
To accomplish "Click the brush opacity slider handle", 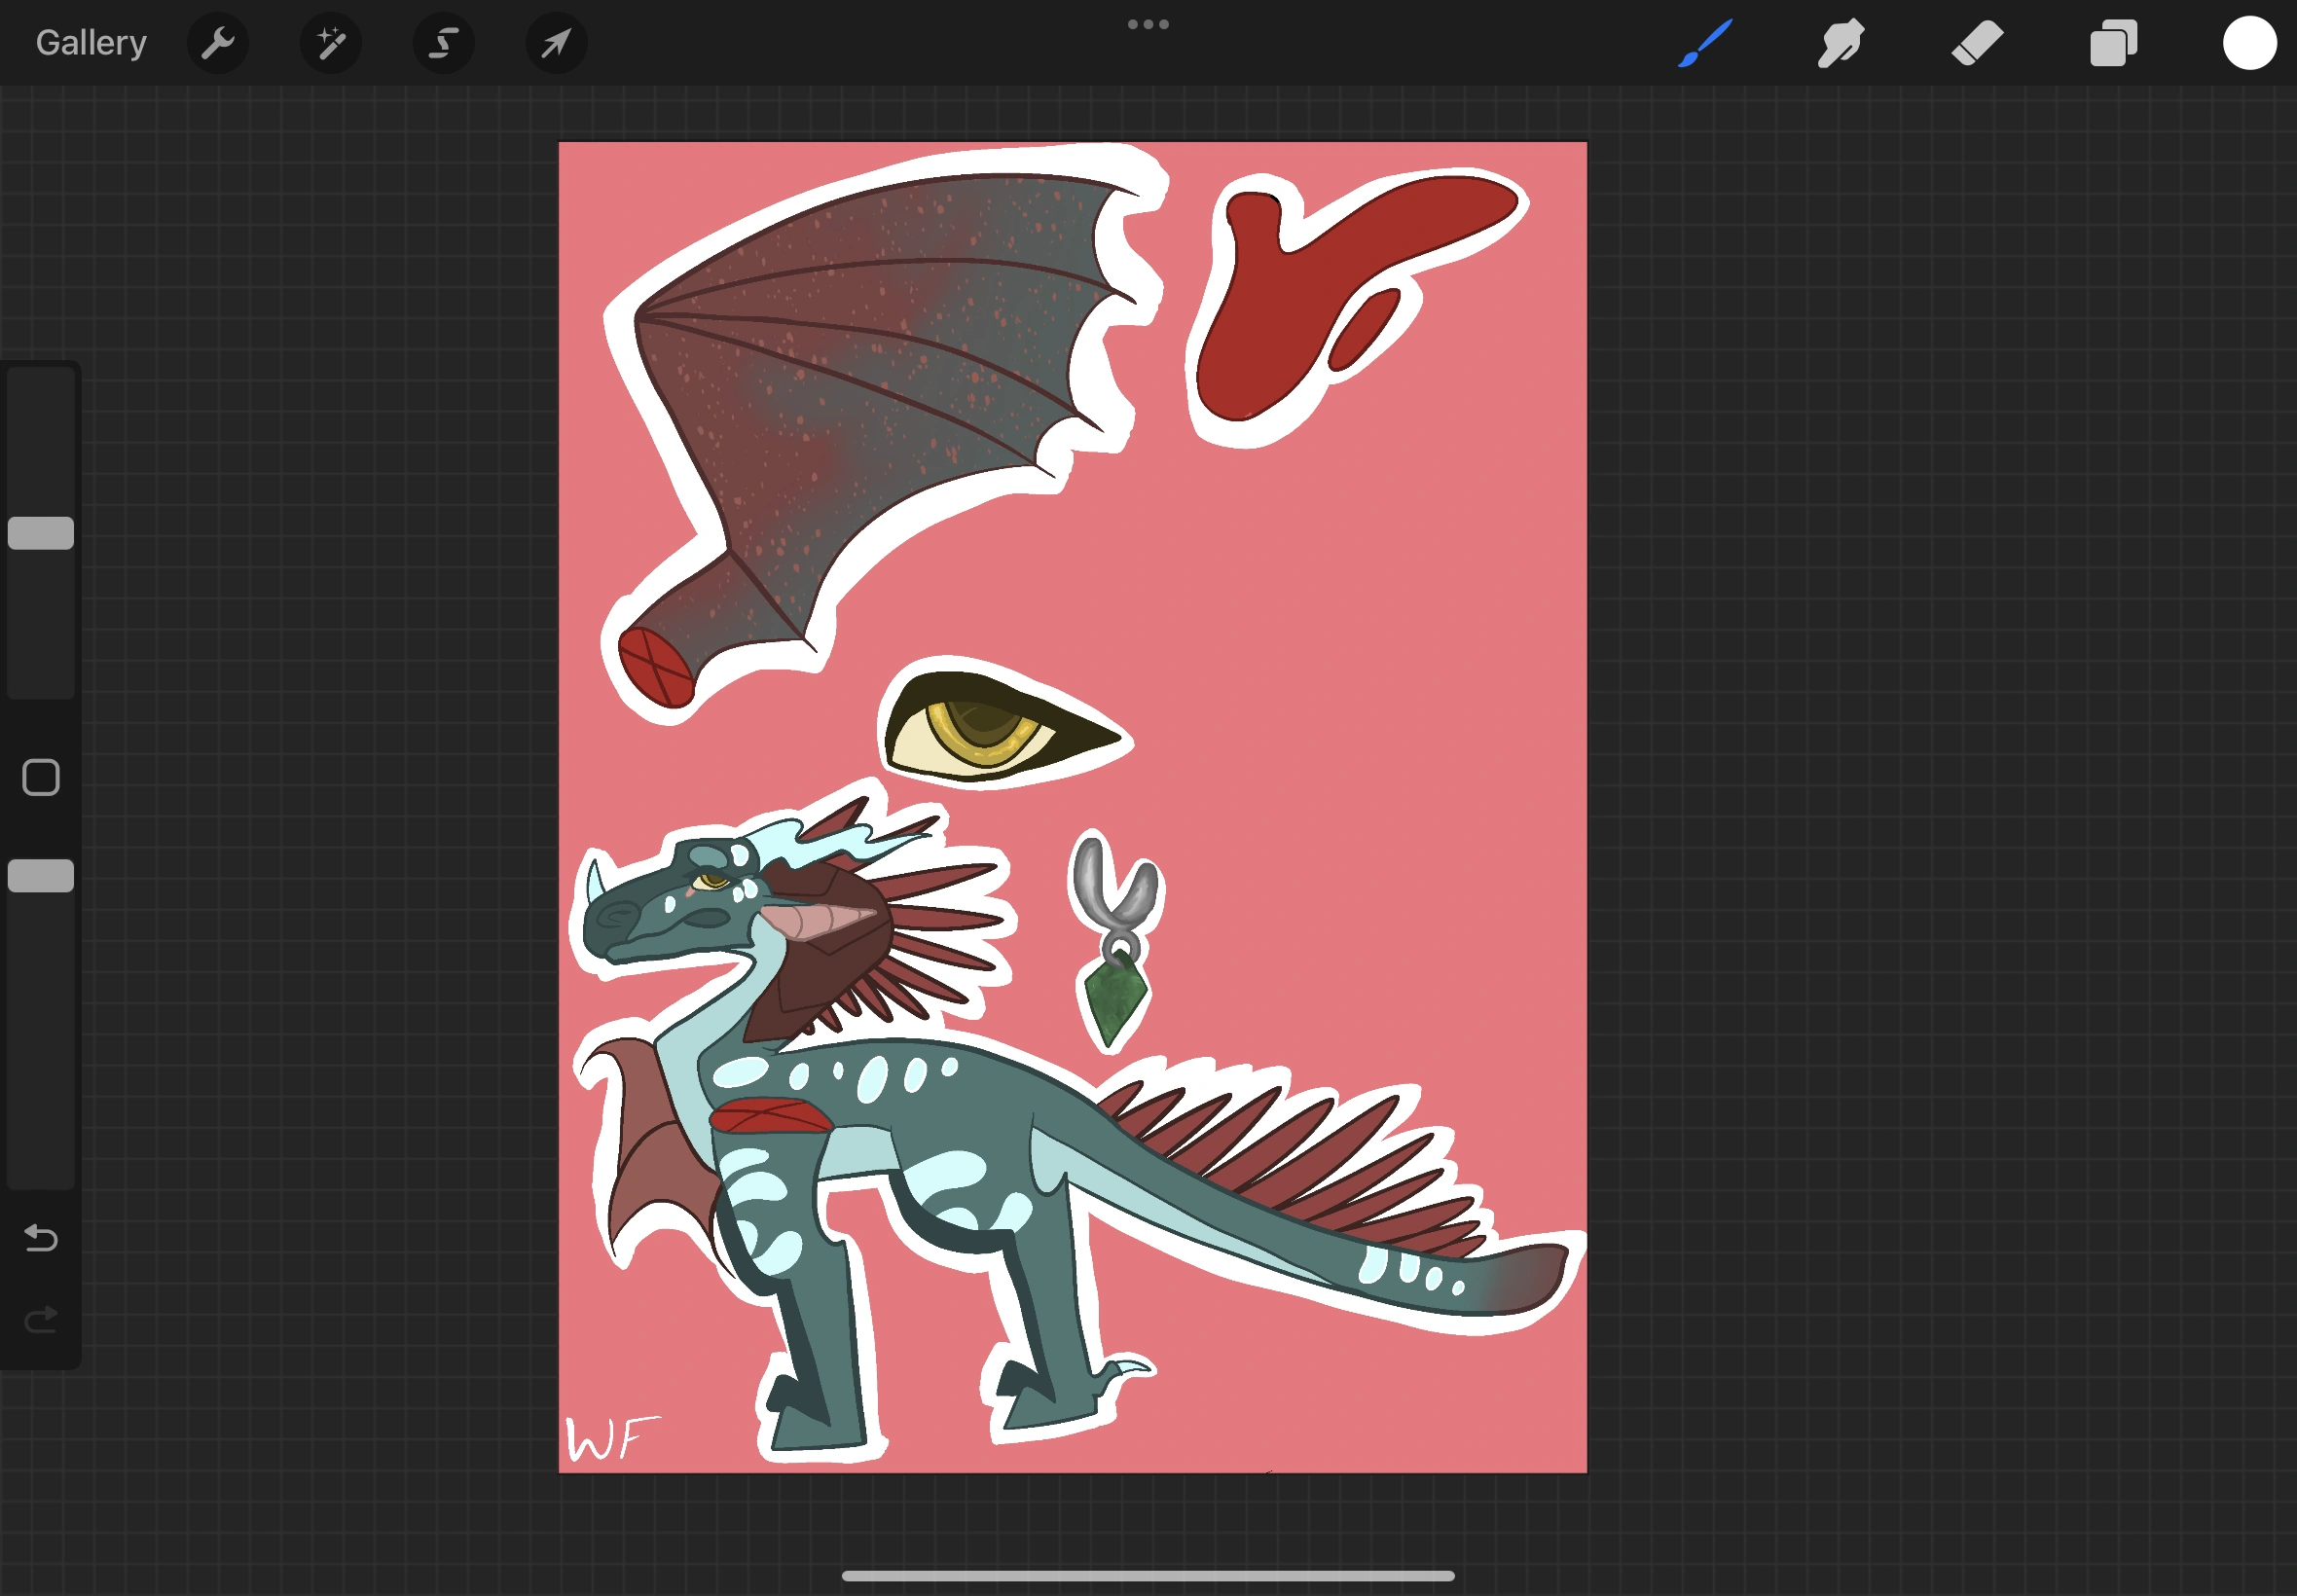I will coord(41,875).
